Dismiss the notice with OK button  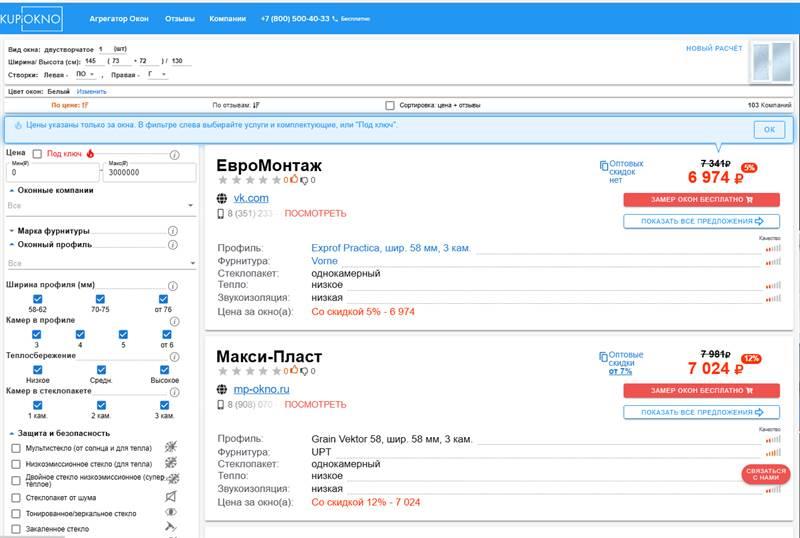(x=769, y=130)
